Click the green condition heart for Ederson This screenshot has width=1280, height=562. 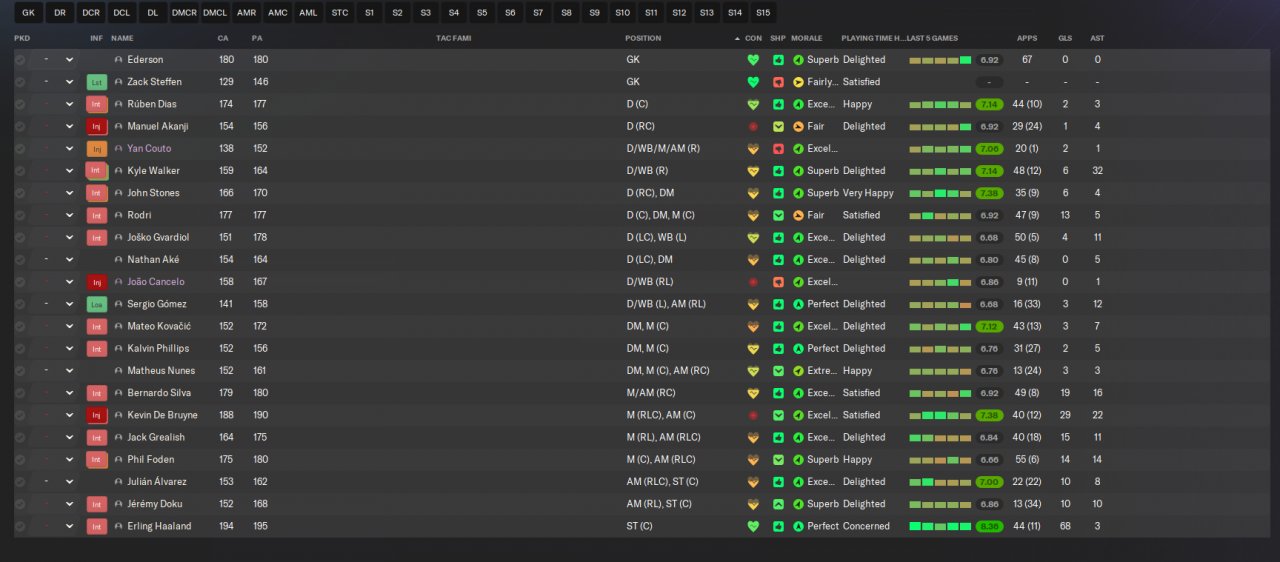coord(753,60)
